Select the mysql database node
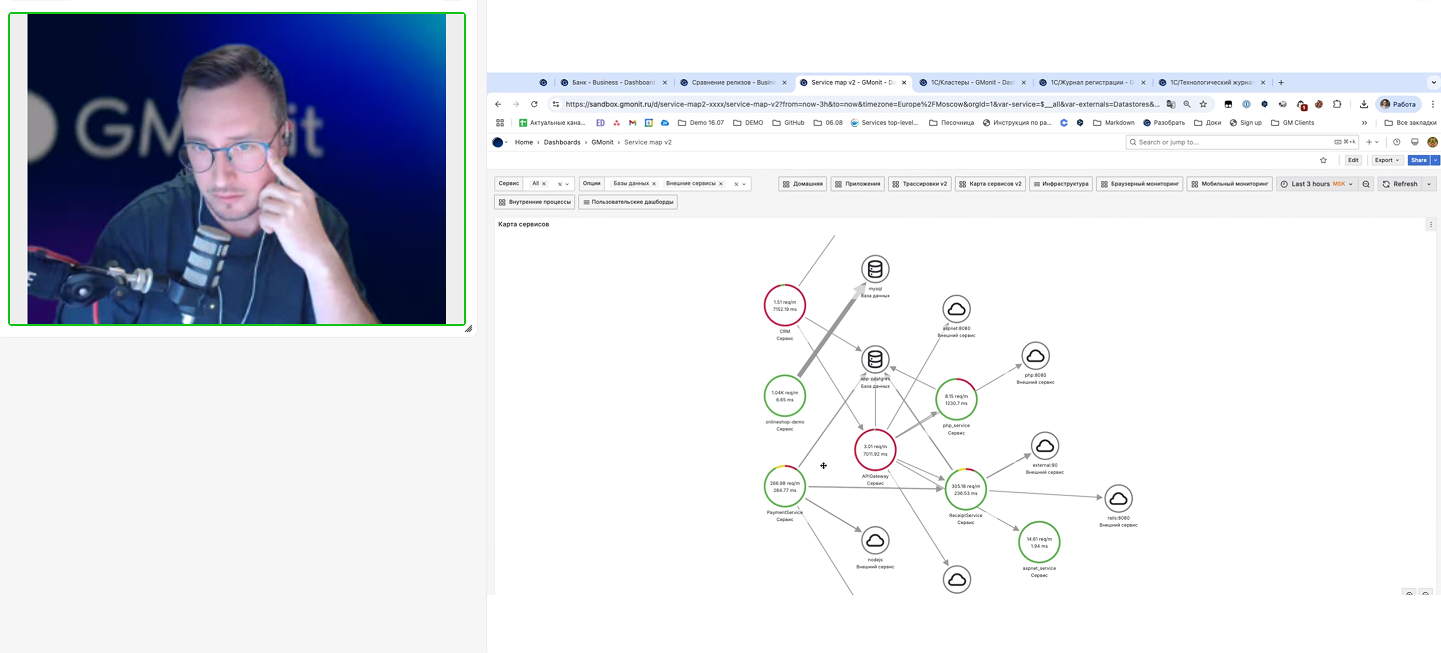Screen dimensions: 1441x653 875,269
